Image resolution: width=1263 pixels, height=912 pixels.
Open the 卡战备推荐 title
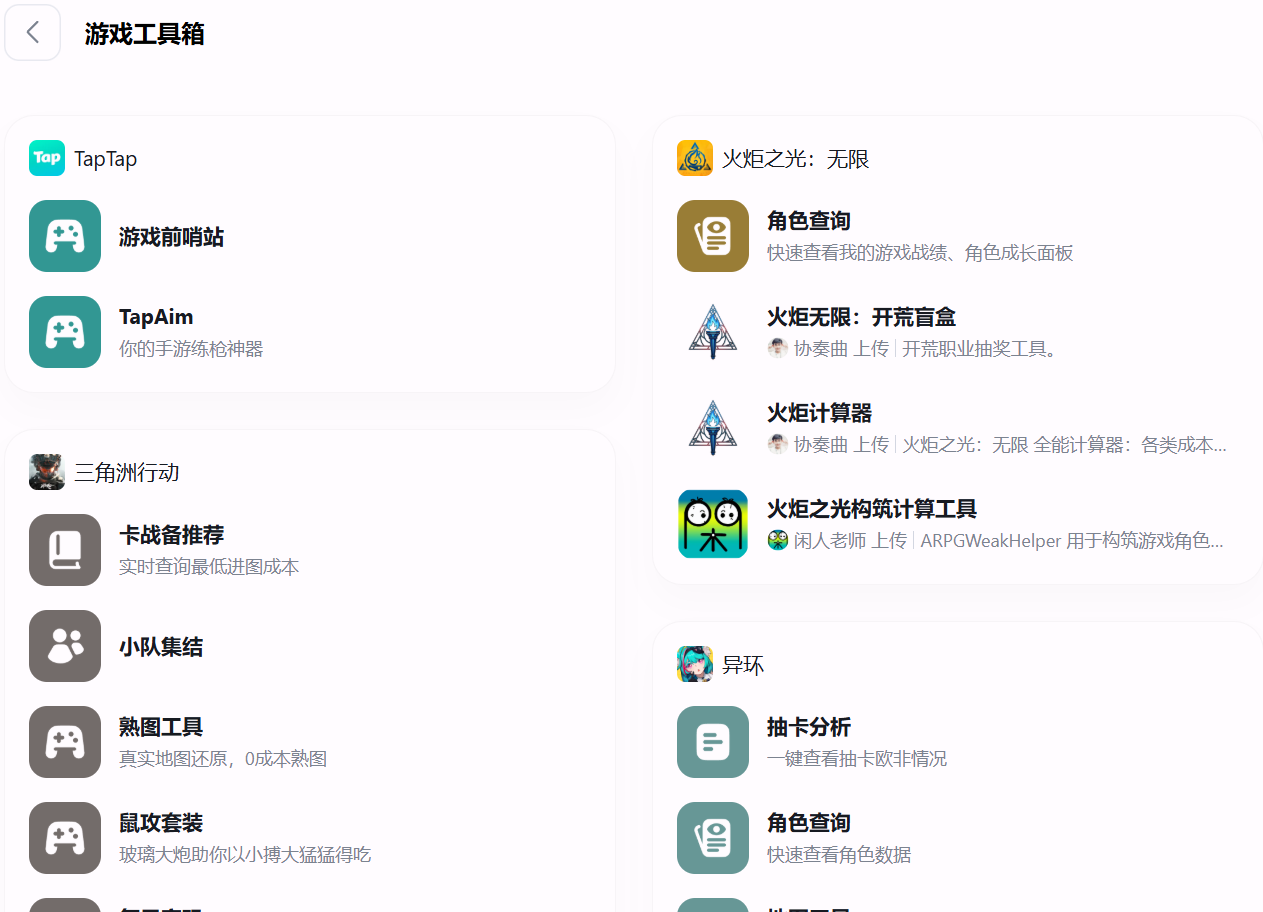pos(171,535)
